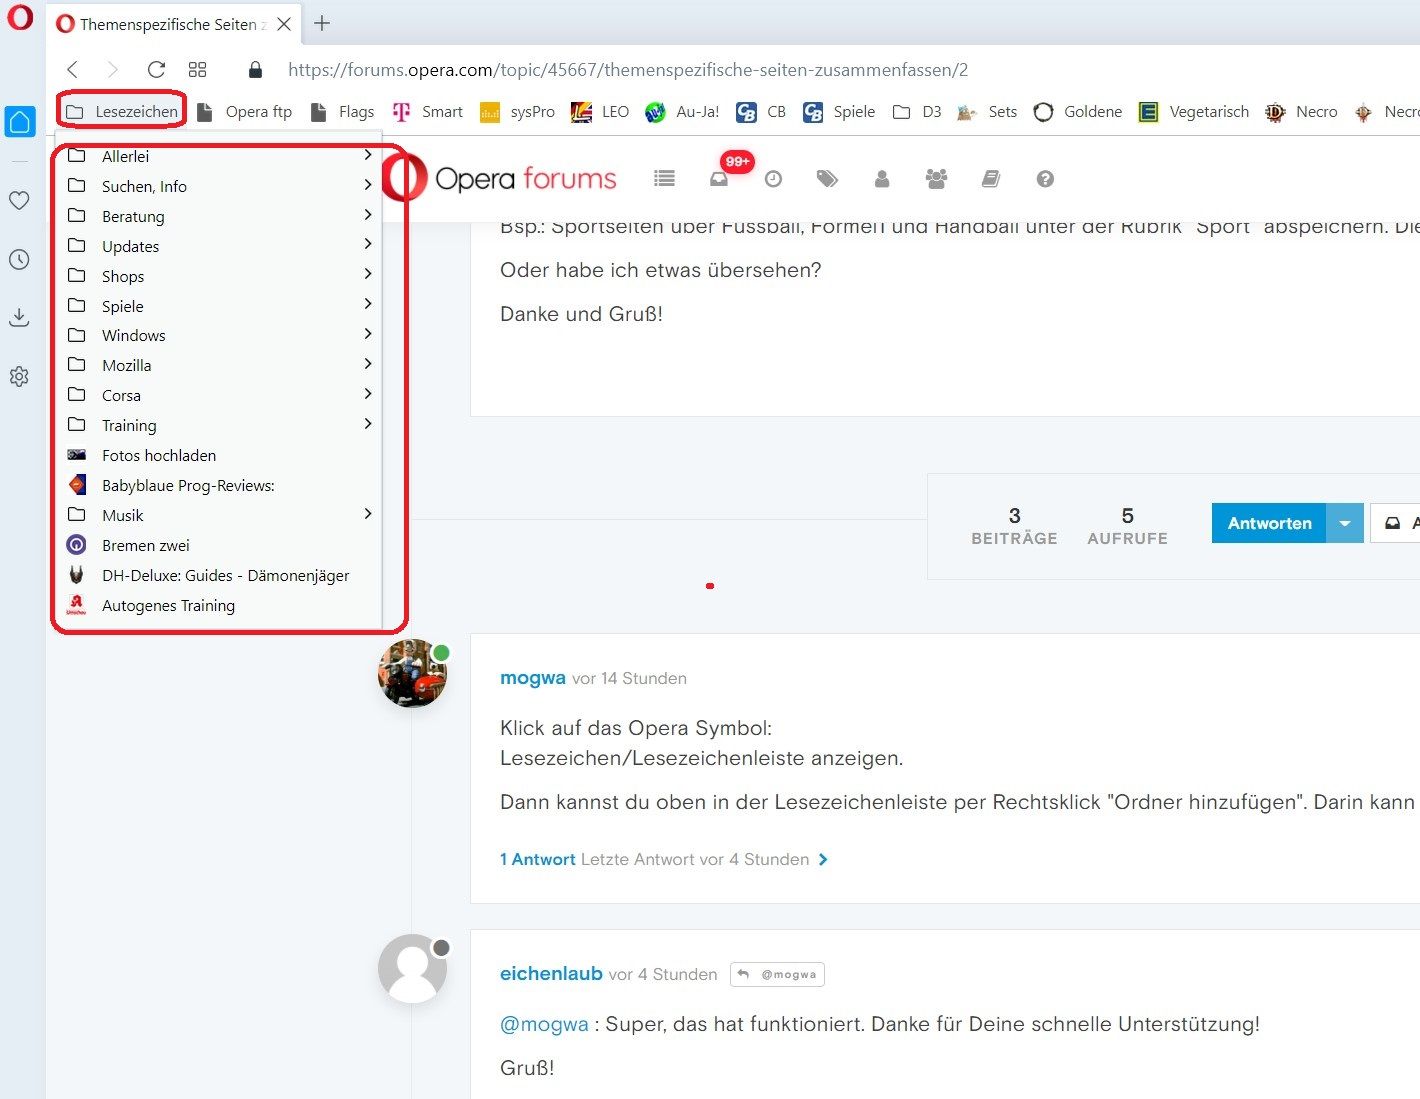The width and height of the screenshot is (1420, 1099).
Task: Open the forum book icon
Action: pyautogui.click(x=991, y=179)
